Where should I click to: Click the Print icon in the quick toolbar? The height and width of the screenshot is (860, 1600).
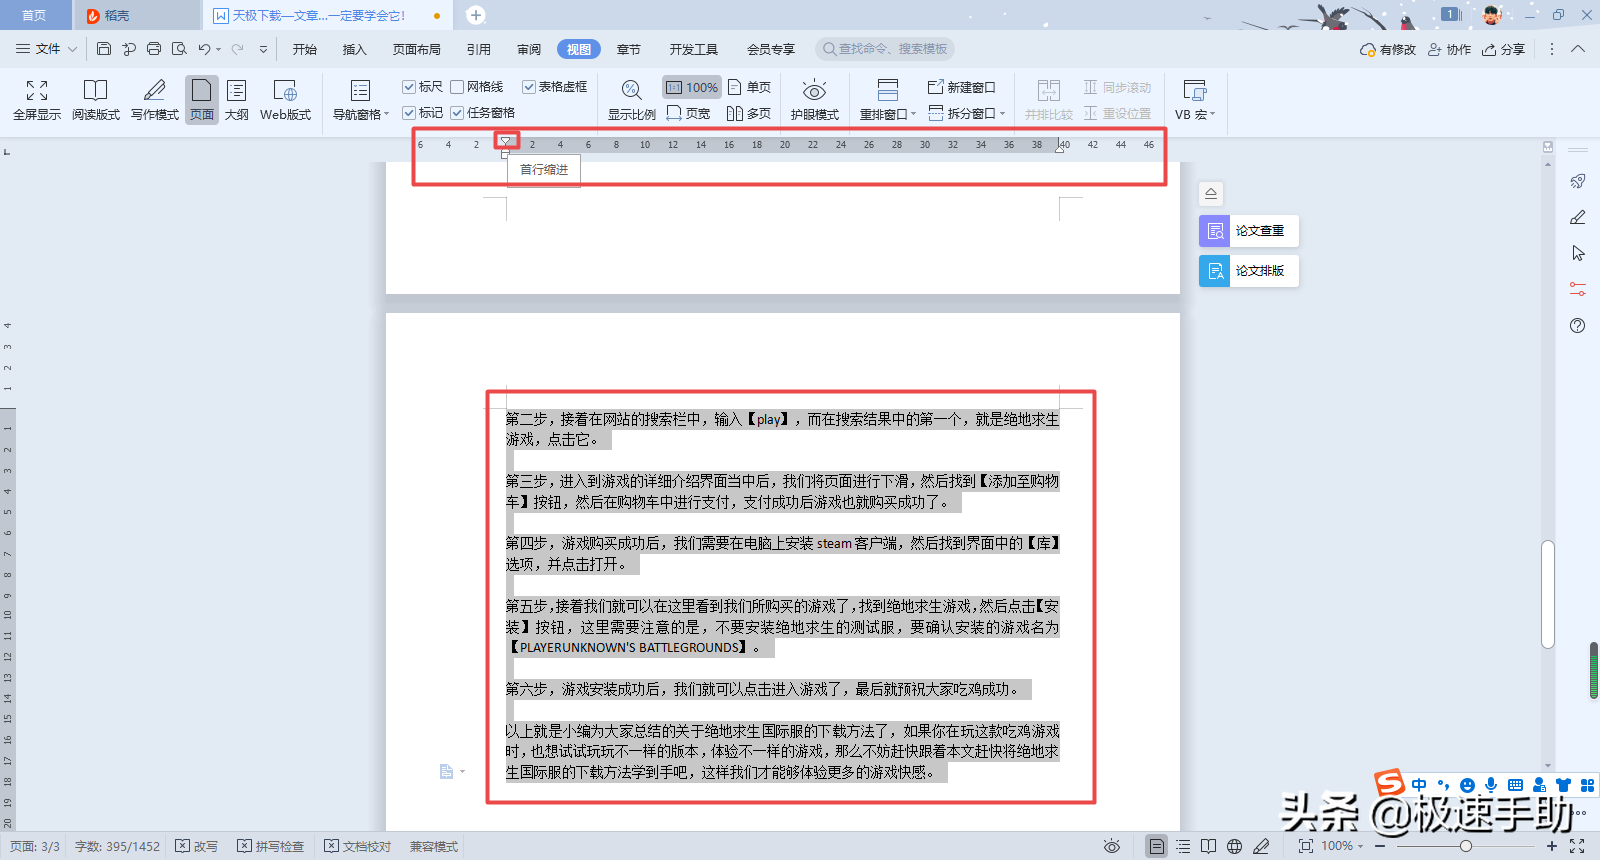coord(154,49)
